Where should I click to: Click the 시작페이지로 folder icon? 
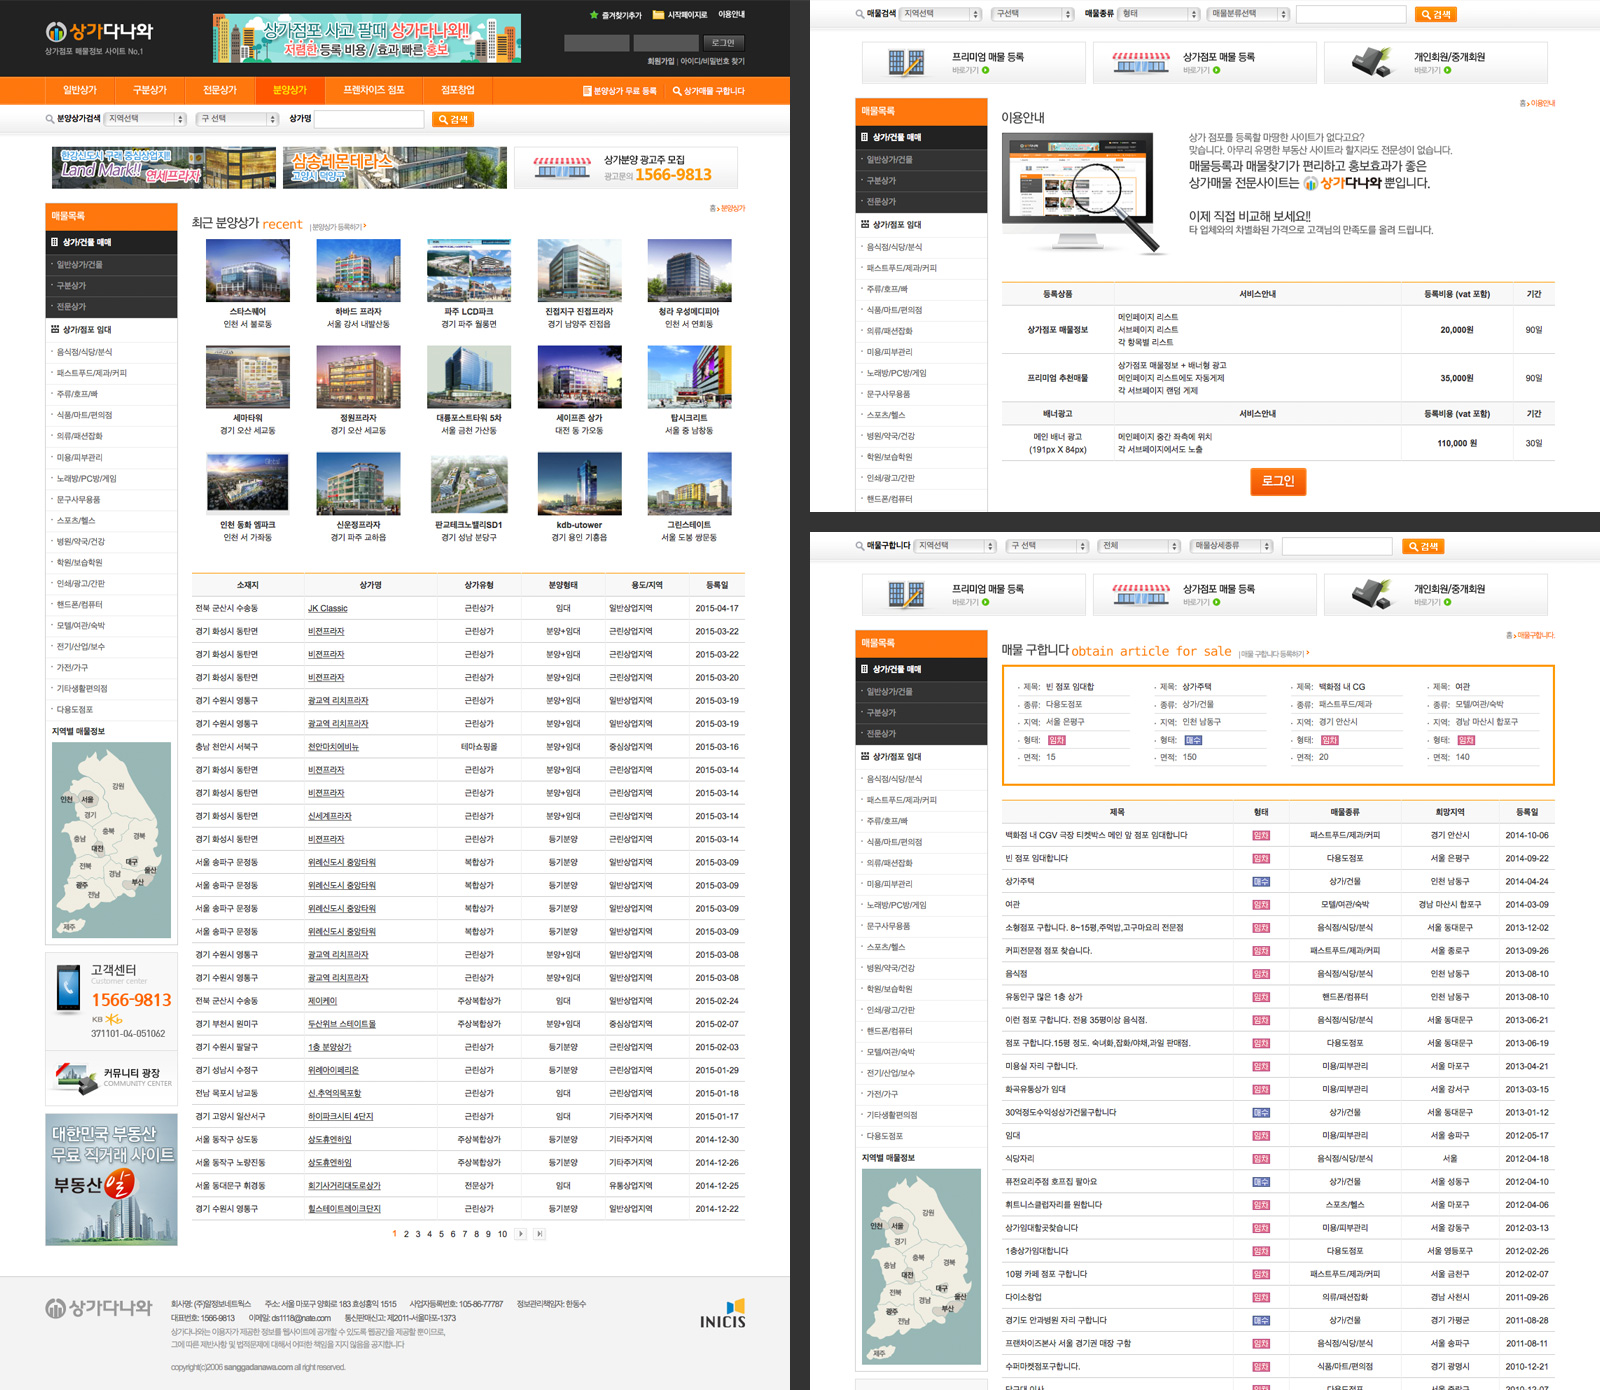pos(658,15)
